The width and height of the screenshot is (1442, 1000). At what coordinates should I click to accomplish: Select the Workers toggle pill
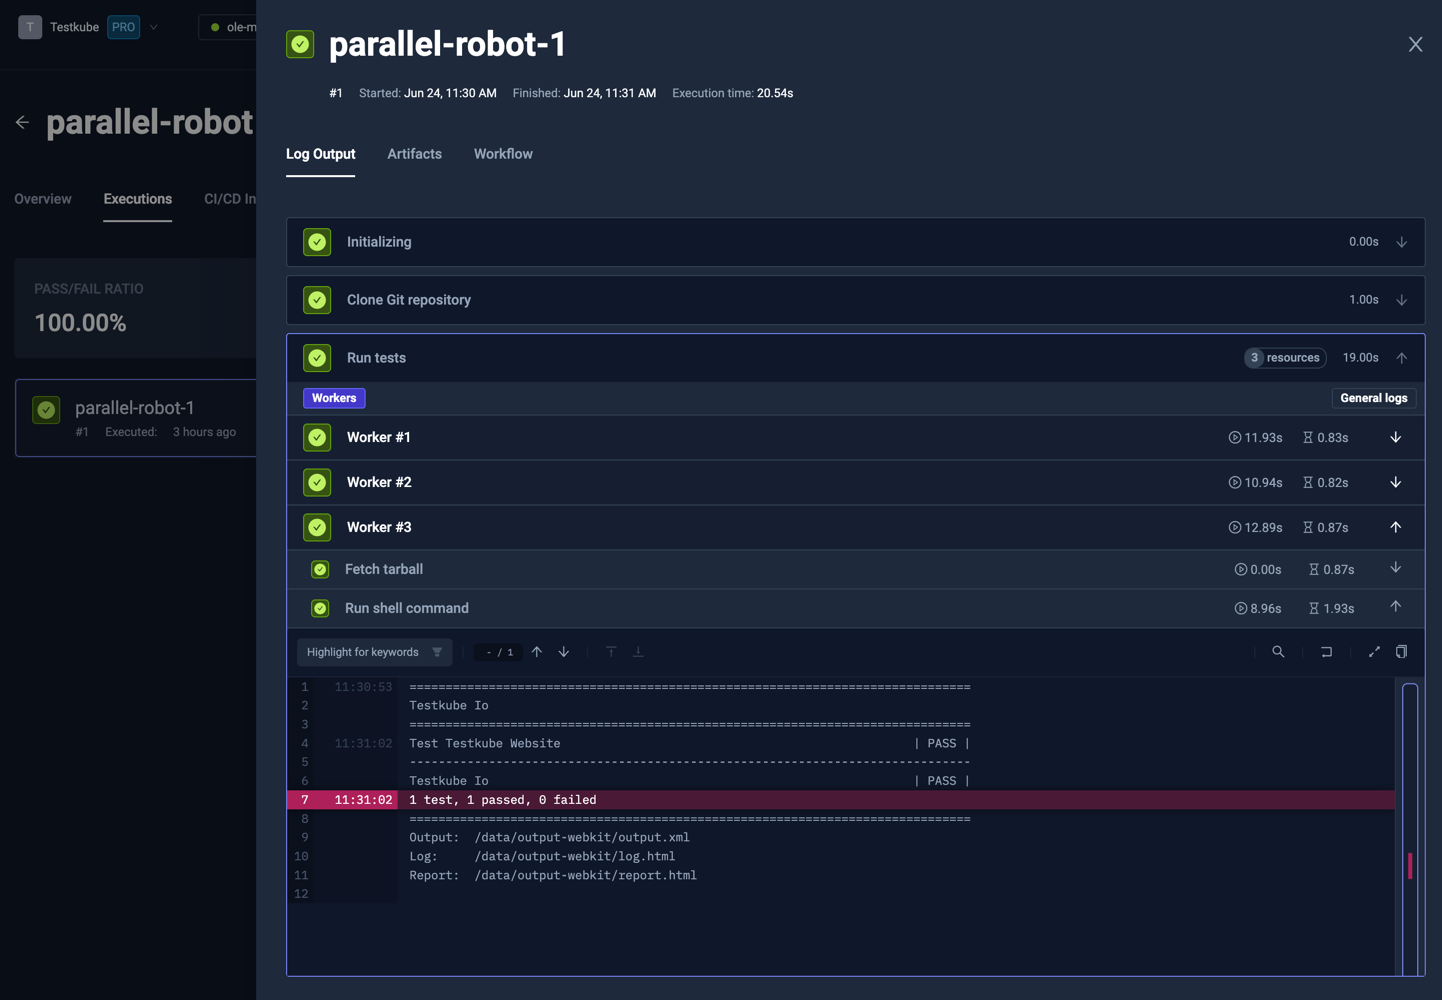333,397
